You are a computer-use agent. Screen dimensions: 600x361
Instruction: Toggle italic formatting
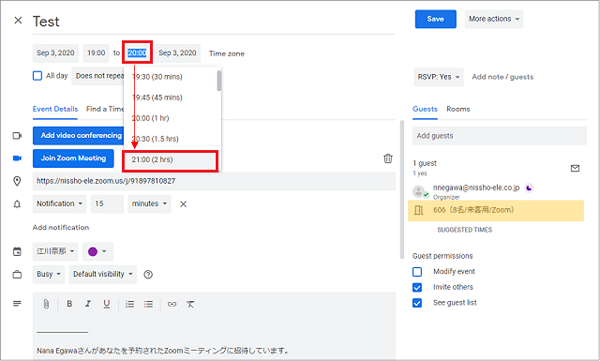(x=88, y=304)
